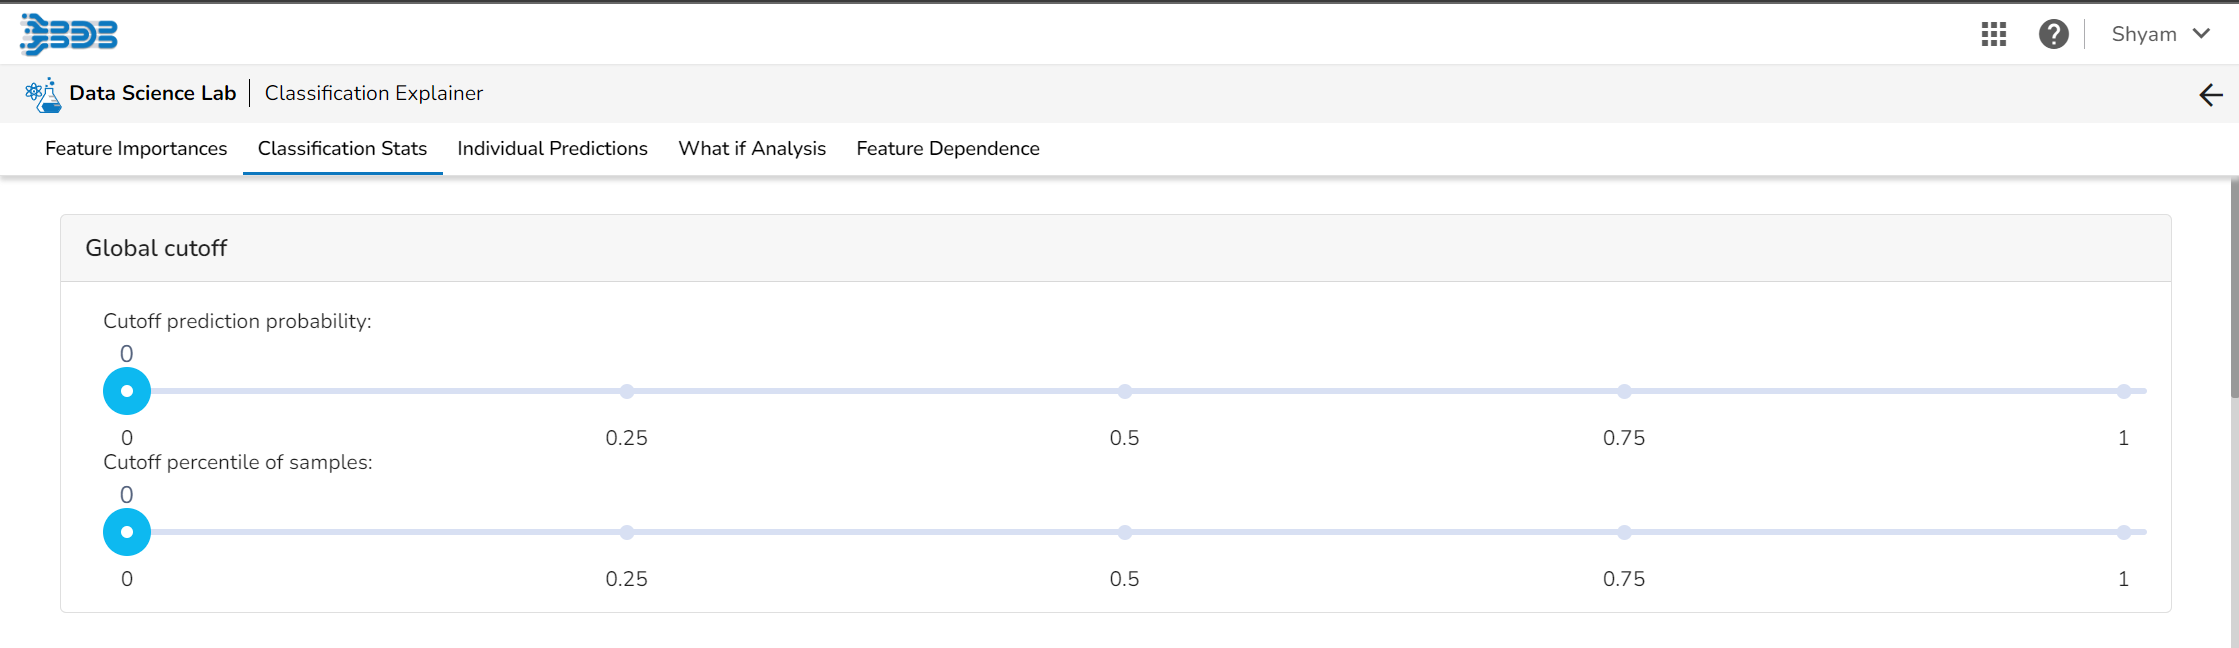Image resolution: width=2239 pixels, height=648 pixels.
Task: Open the help question mark icon
Action: coord(2053,34)
